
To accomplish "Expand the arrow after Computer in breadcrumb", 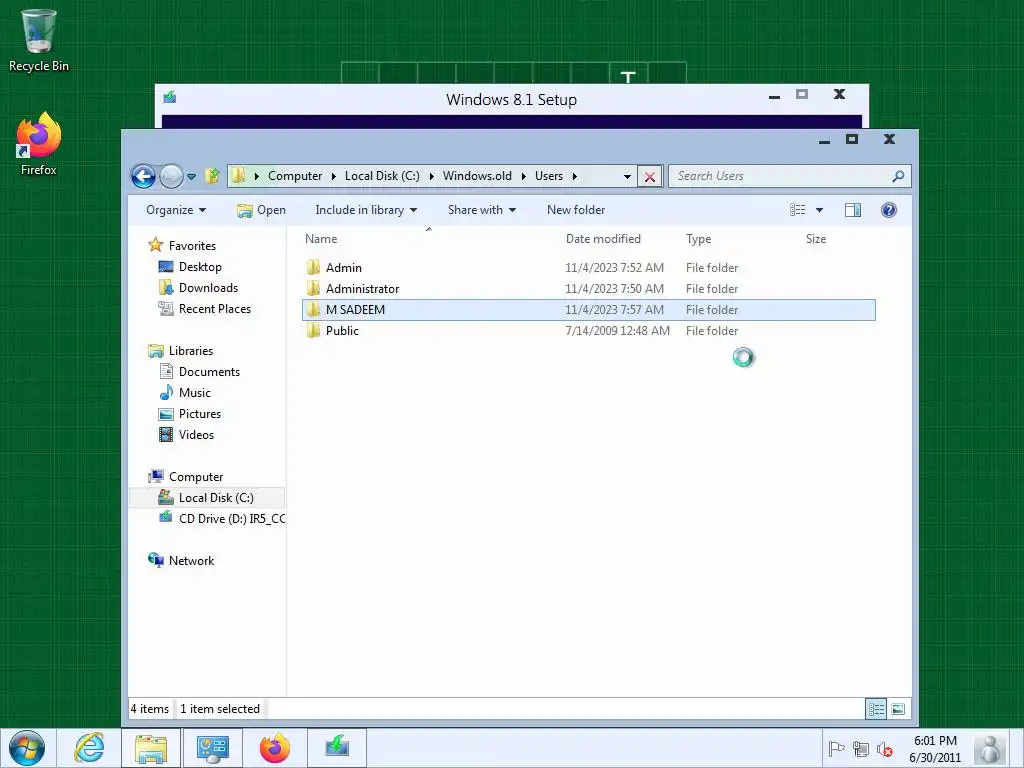I will pos(334,176).
